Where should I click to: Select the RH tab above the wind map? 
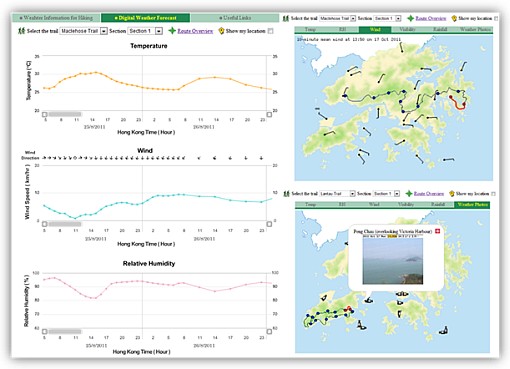tap(342, 30)
